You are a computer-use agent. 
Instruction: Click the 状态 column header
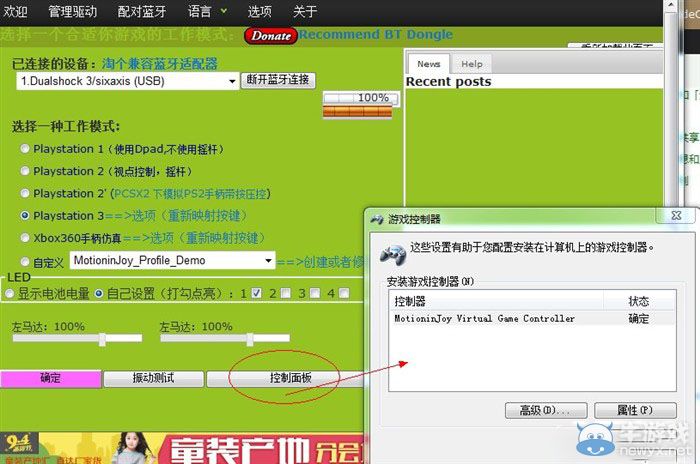click(639, 301)
